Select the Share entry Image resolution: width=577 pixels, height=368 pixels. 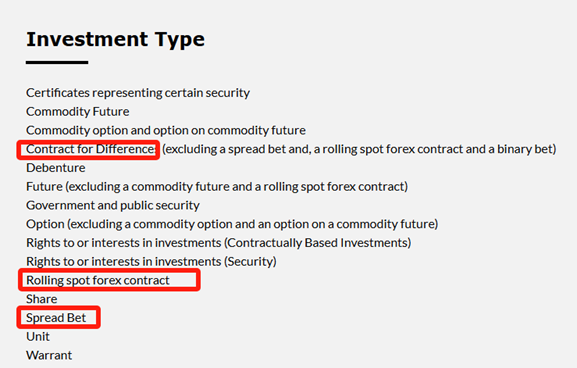pyautogui.click(x=42, y=299)
